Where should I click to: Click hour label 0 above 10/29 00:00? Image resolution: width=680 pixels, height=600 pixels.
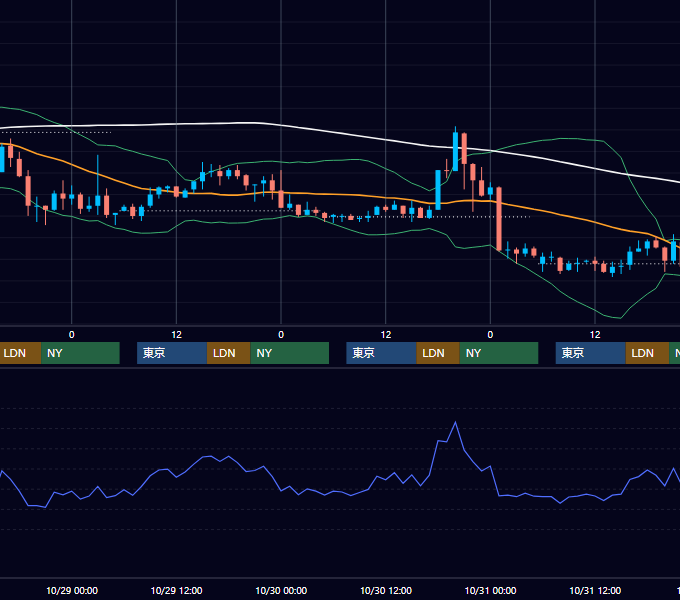[72, 335]
